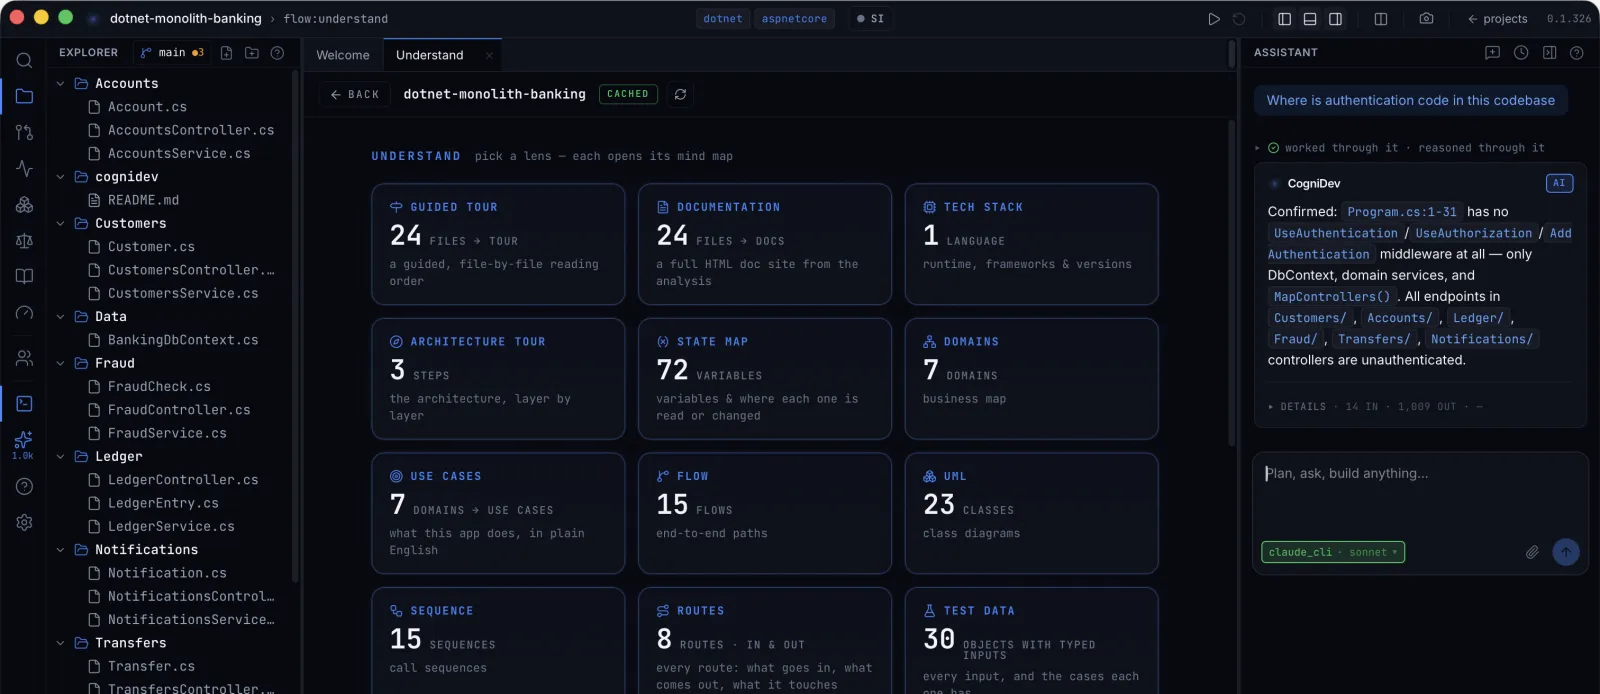The image size is (1600, 694).
Task: Toggle the left sidebar layout button
Action: click(1285, 19)
